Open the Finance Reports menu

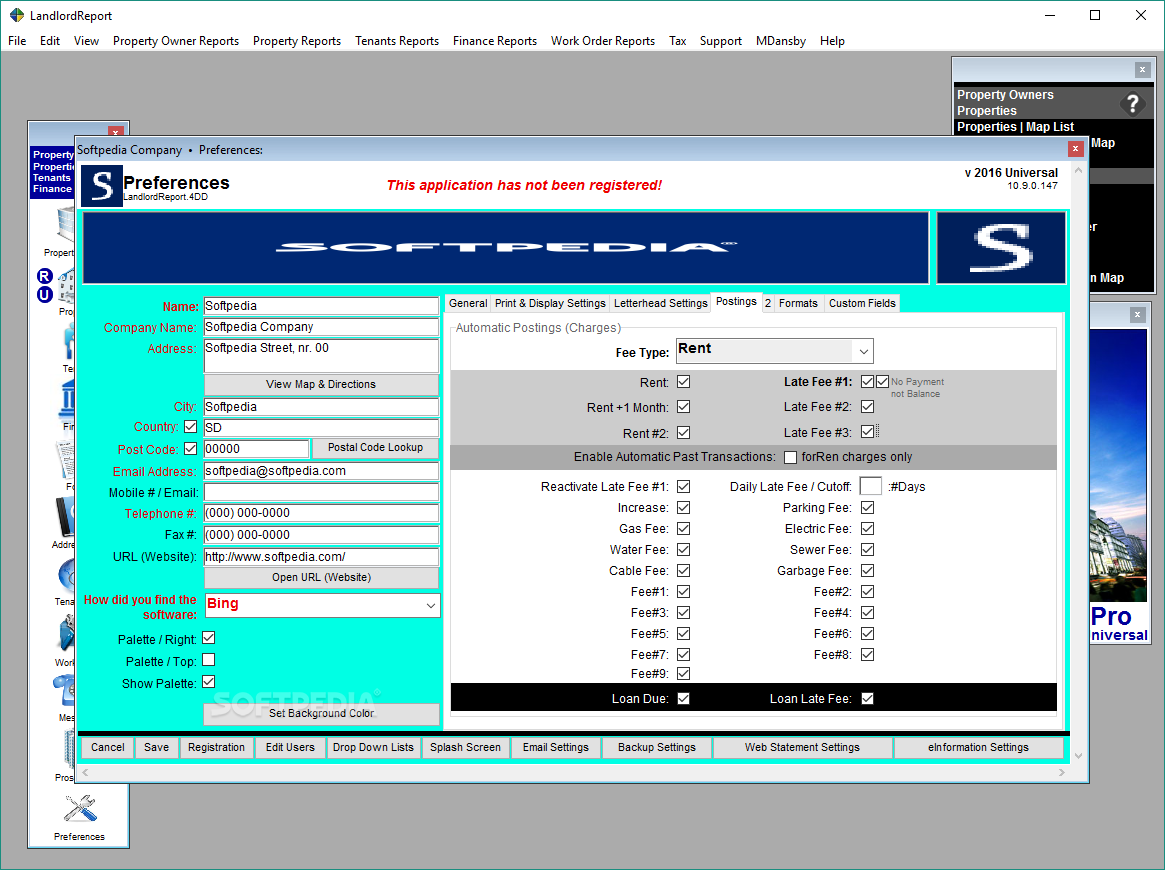(x=495, y=41)
